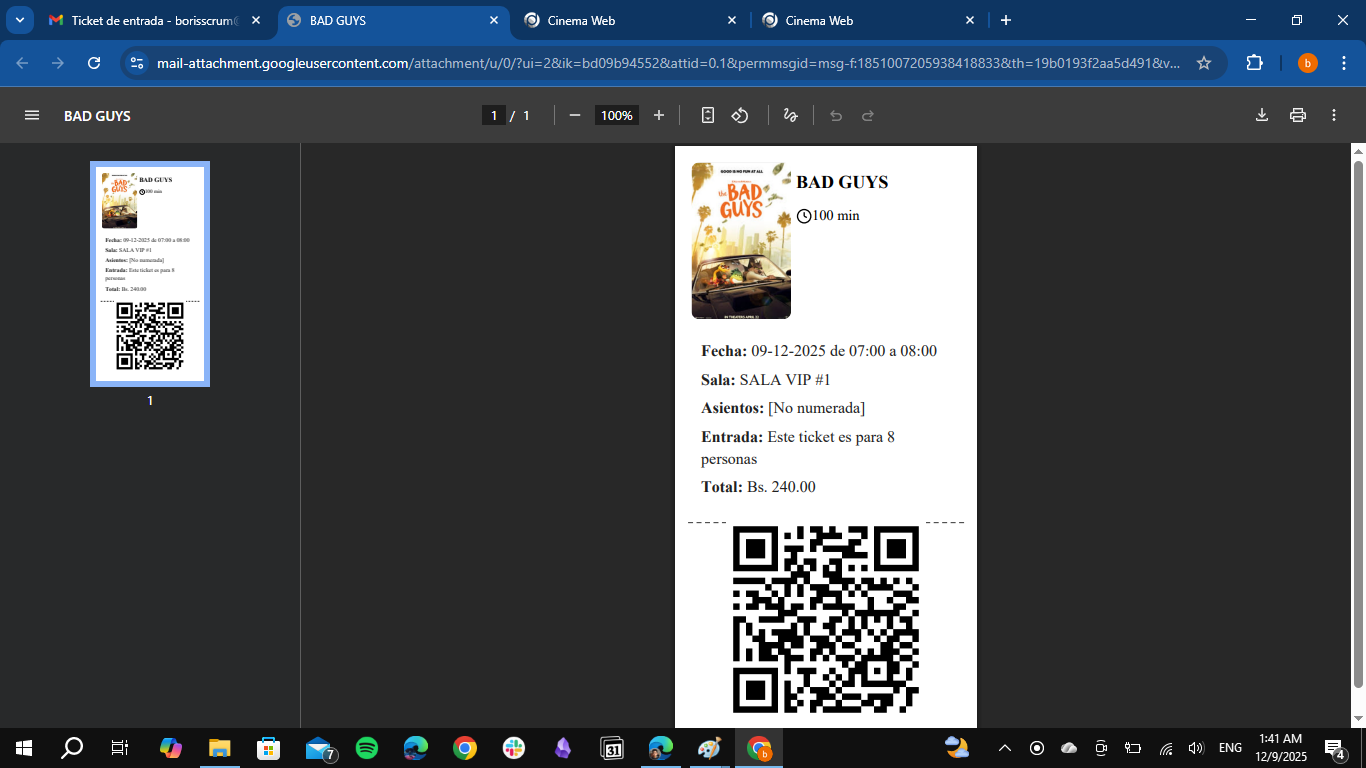1366x768 pixels.
Task: Open the browser extensions puzzle icon
Action: point(1254,62)
